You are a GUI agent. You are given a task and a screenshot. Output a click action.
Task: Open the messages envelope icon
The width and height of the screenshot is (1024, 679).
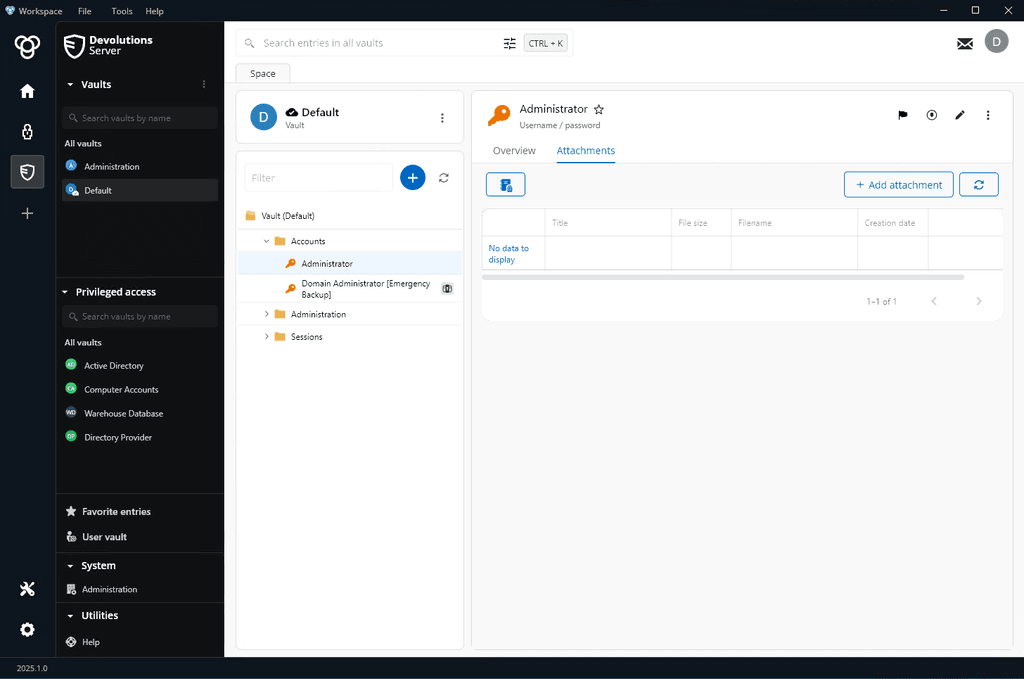965,43
